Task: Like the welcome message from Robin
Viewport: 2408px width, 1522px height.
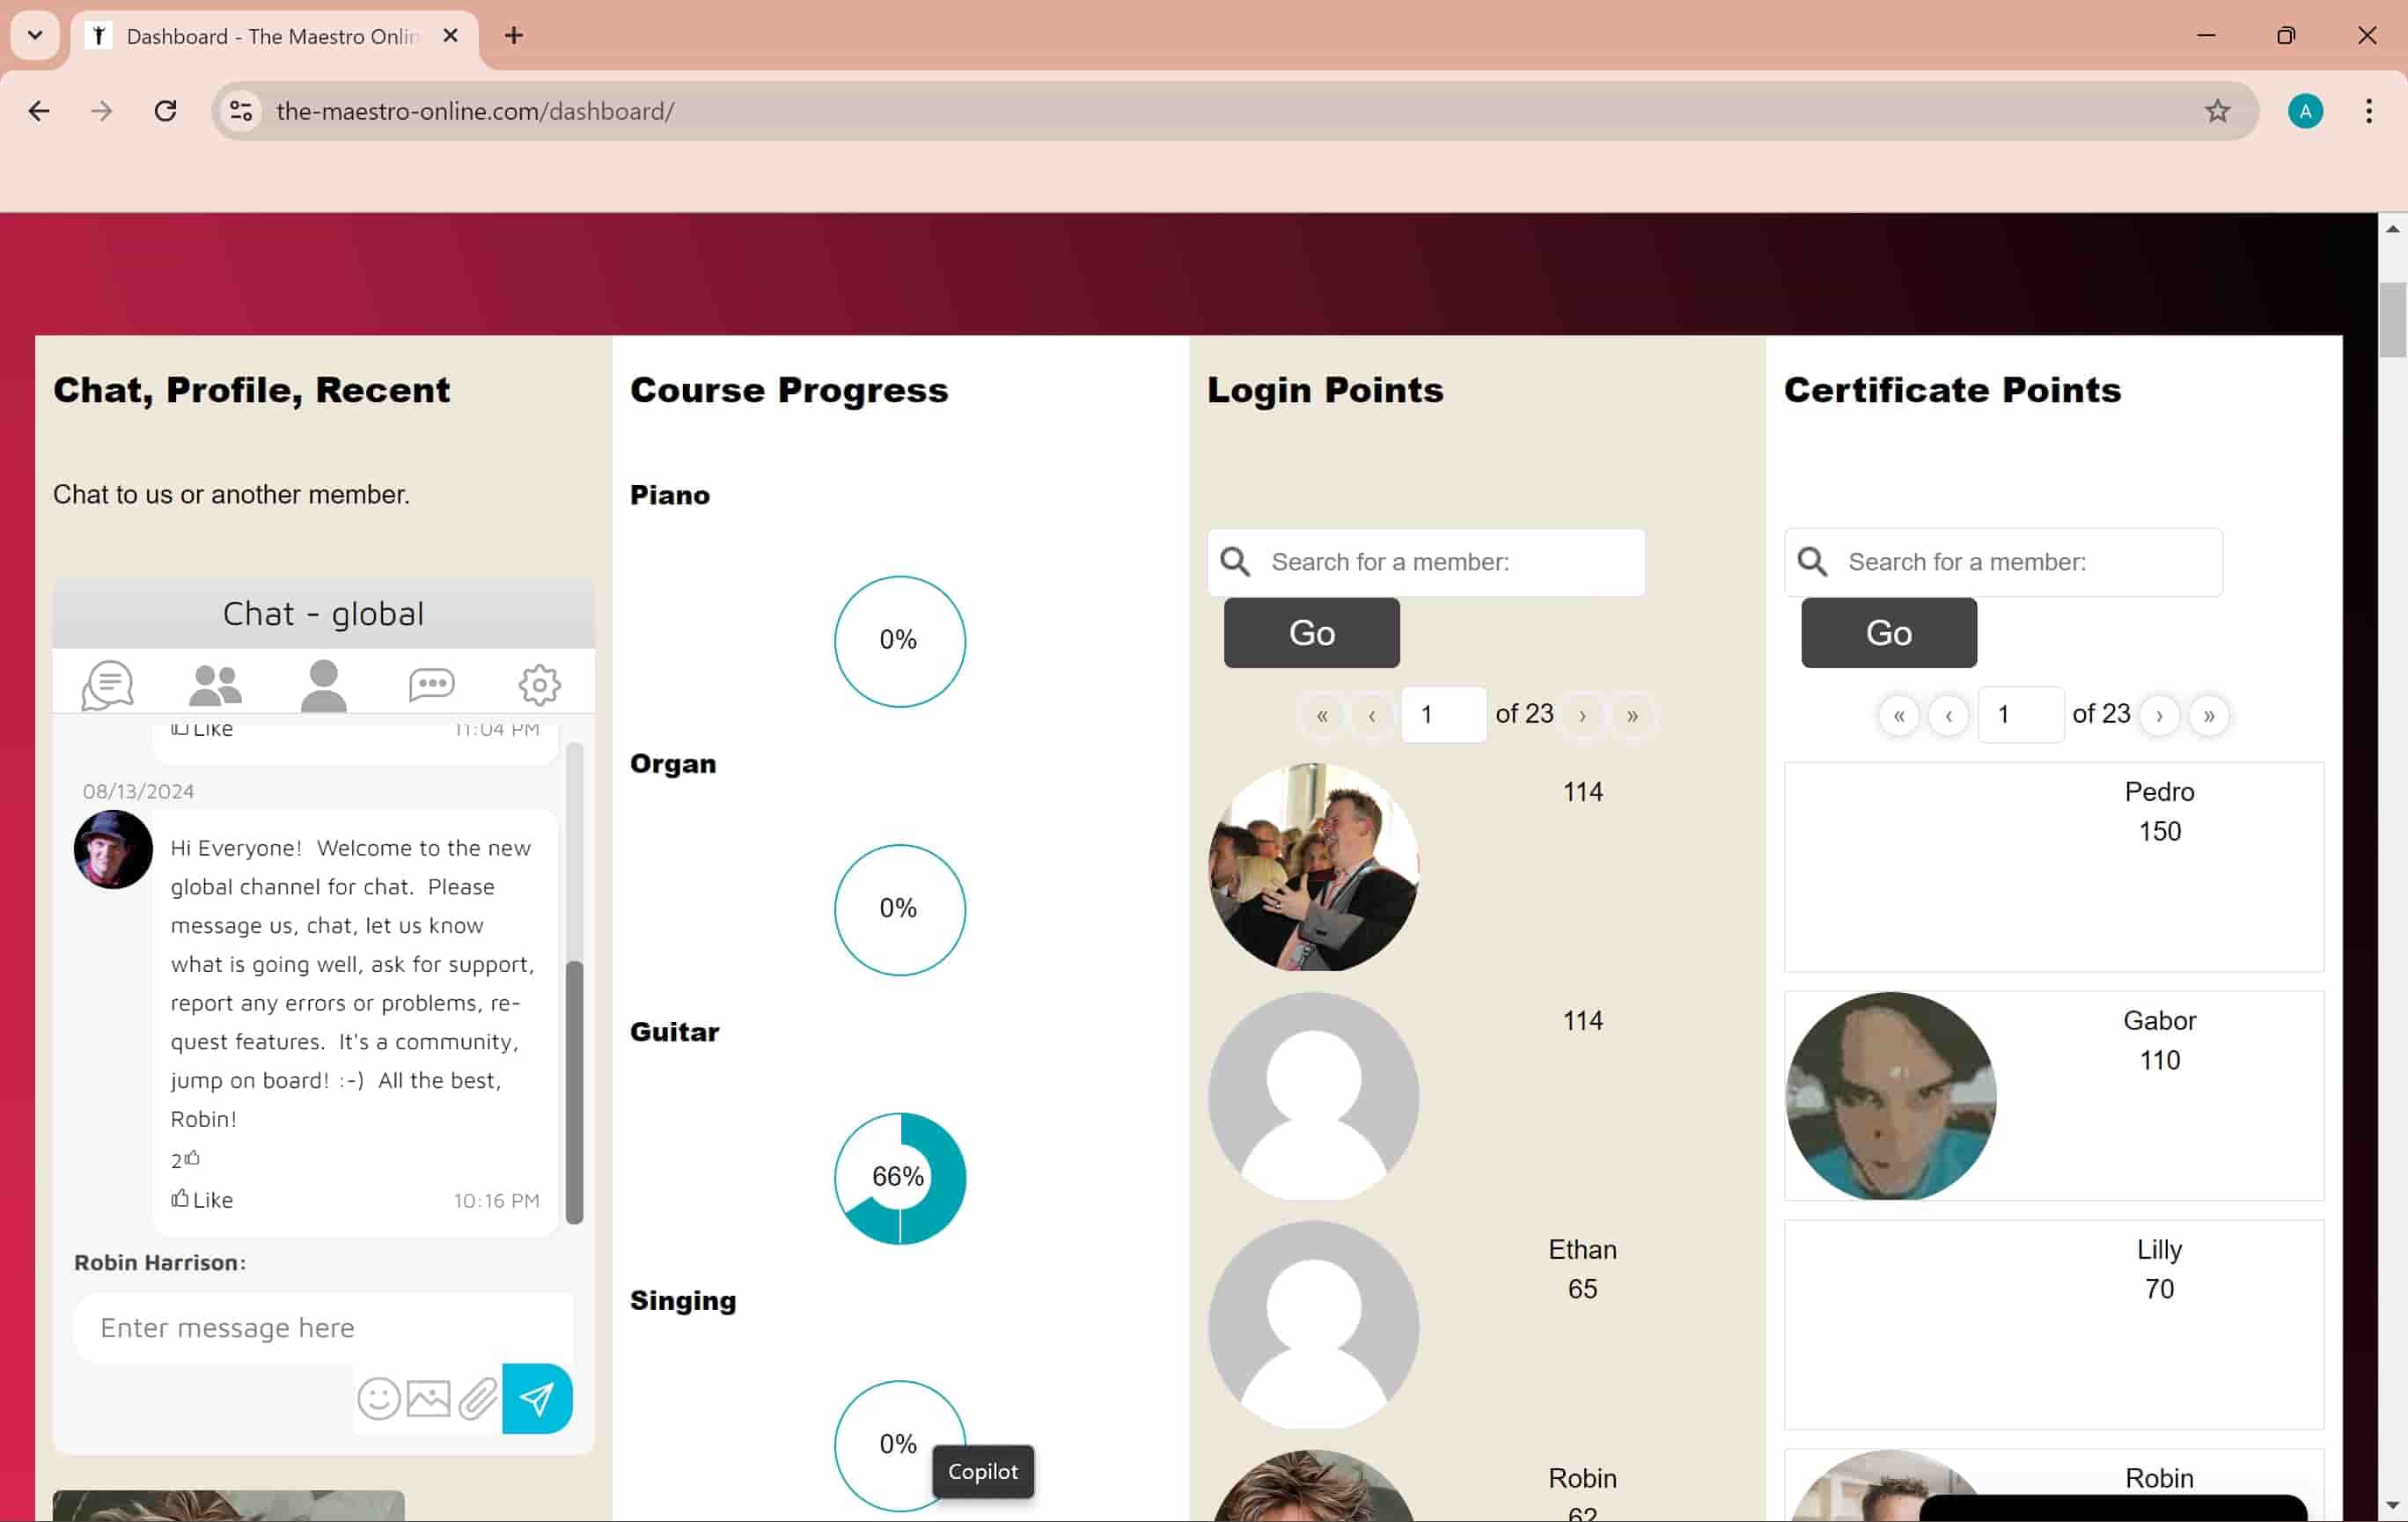Action: point(202,1199)
